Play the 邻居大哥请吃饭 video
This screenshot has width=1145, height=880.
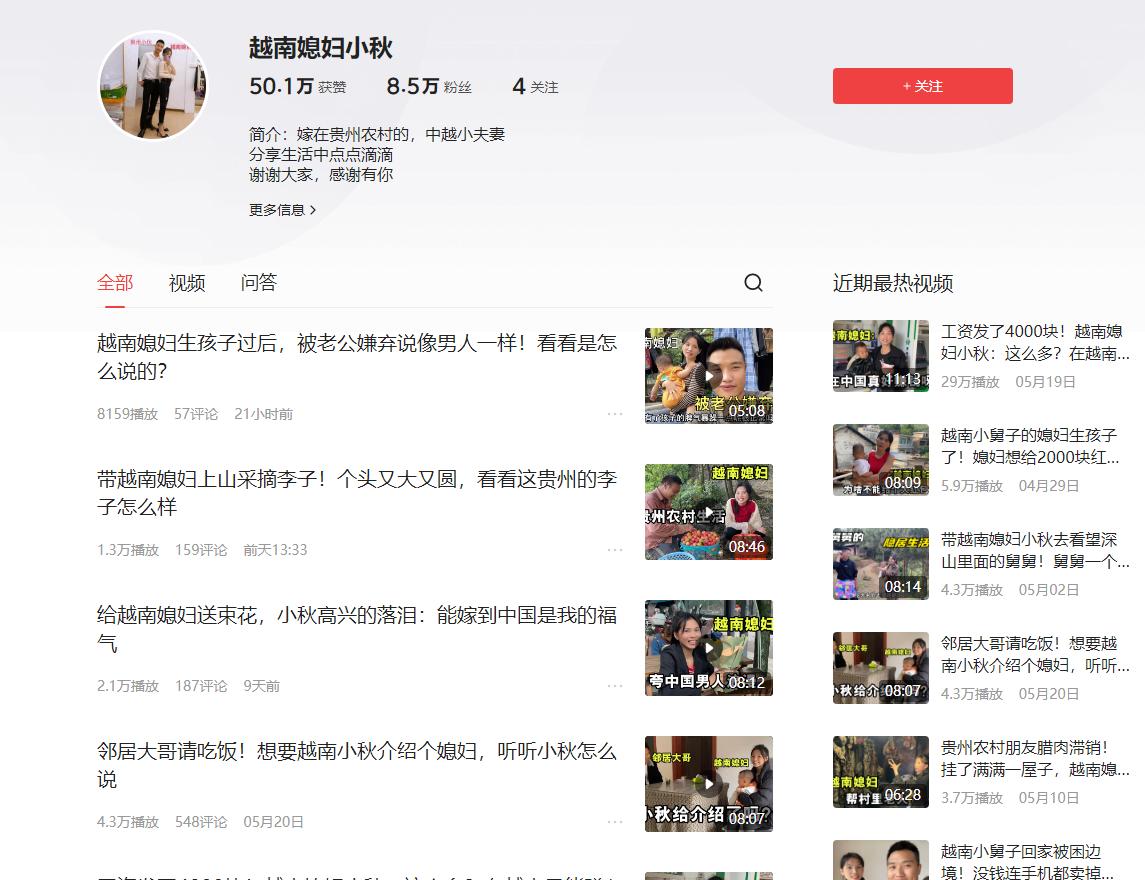pos(708,784)
